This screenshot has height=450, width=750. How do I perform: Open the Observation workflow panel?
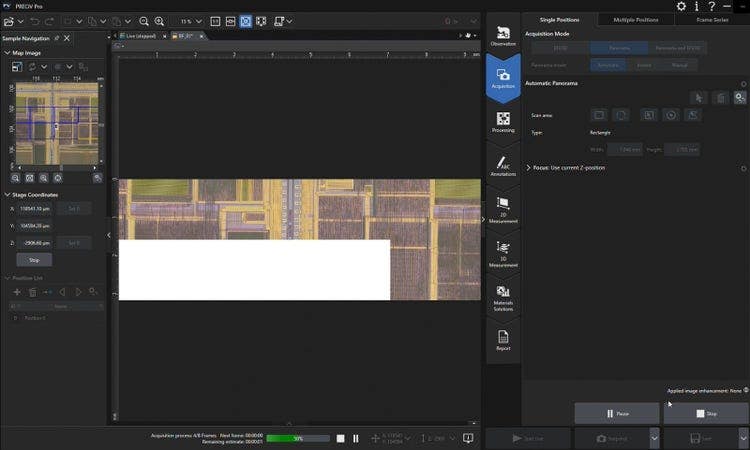pyautogui.click(x=503, y=36)
